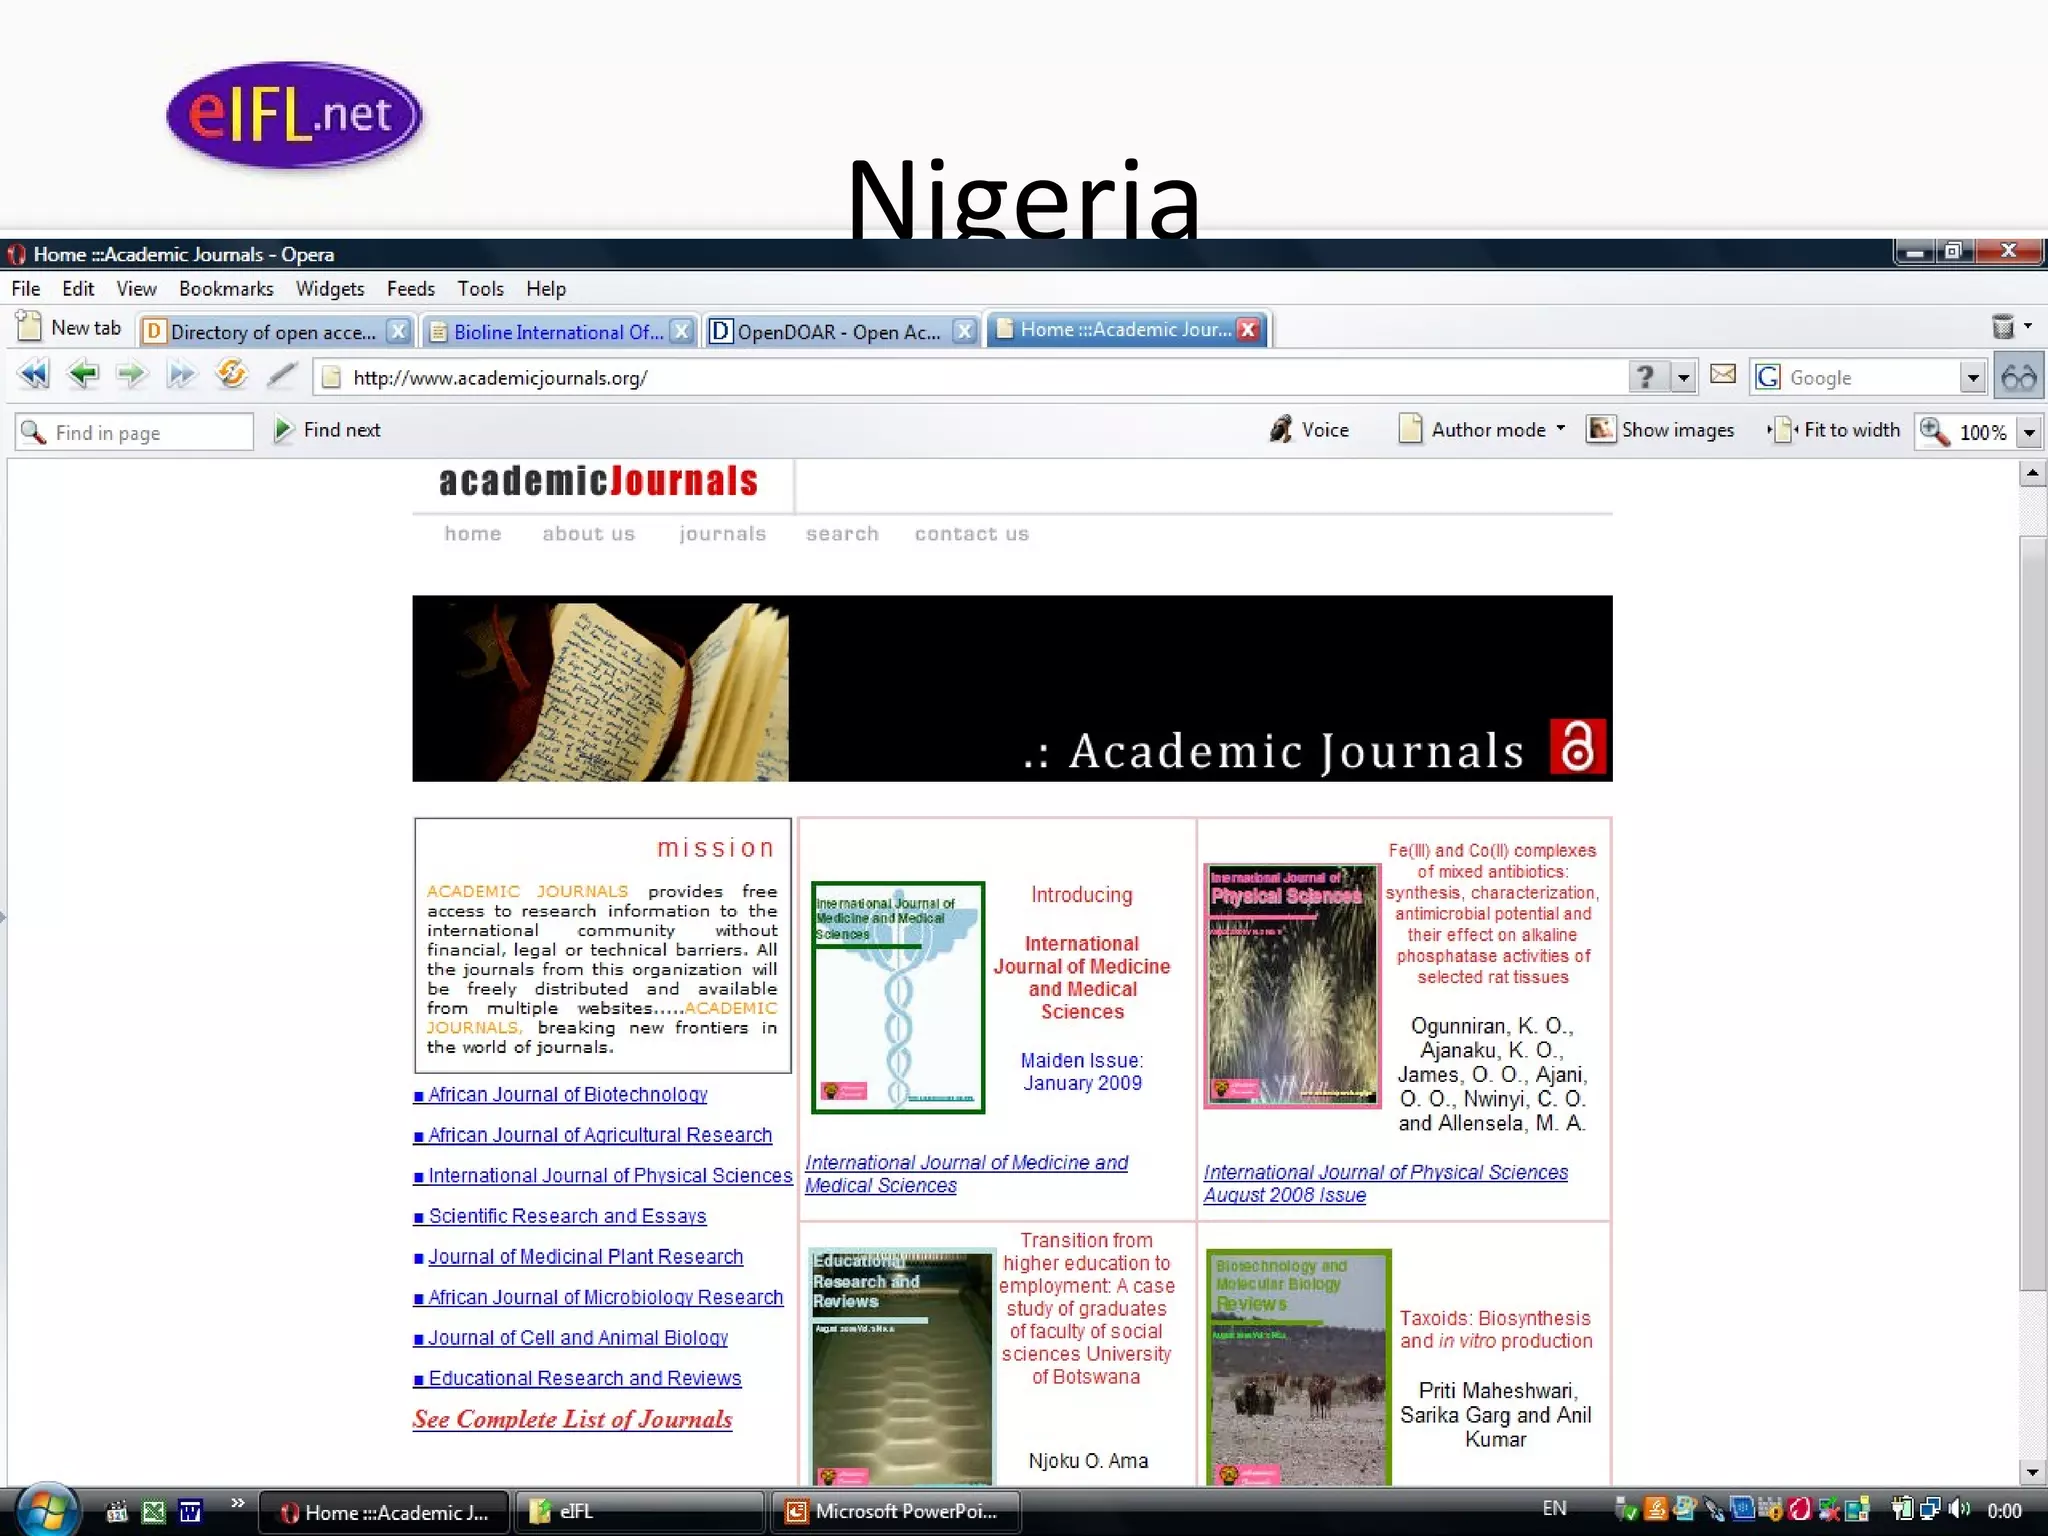
Task: Open the File menu
Action: [26, 289]
